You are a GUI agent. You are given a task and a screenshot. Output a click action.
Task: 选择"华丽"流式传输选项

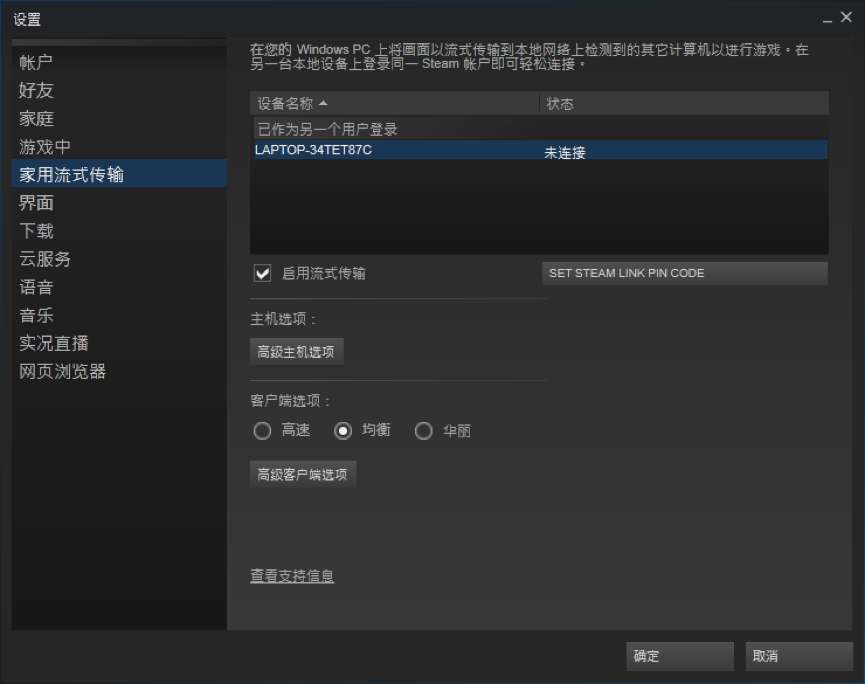421,430
